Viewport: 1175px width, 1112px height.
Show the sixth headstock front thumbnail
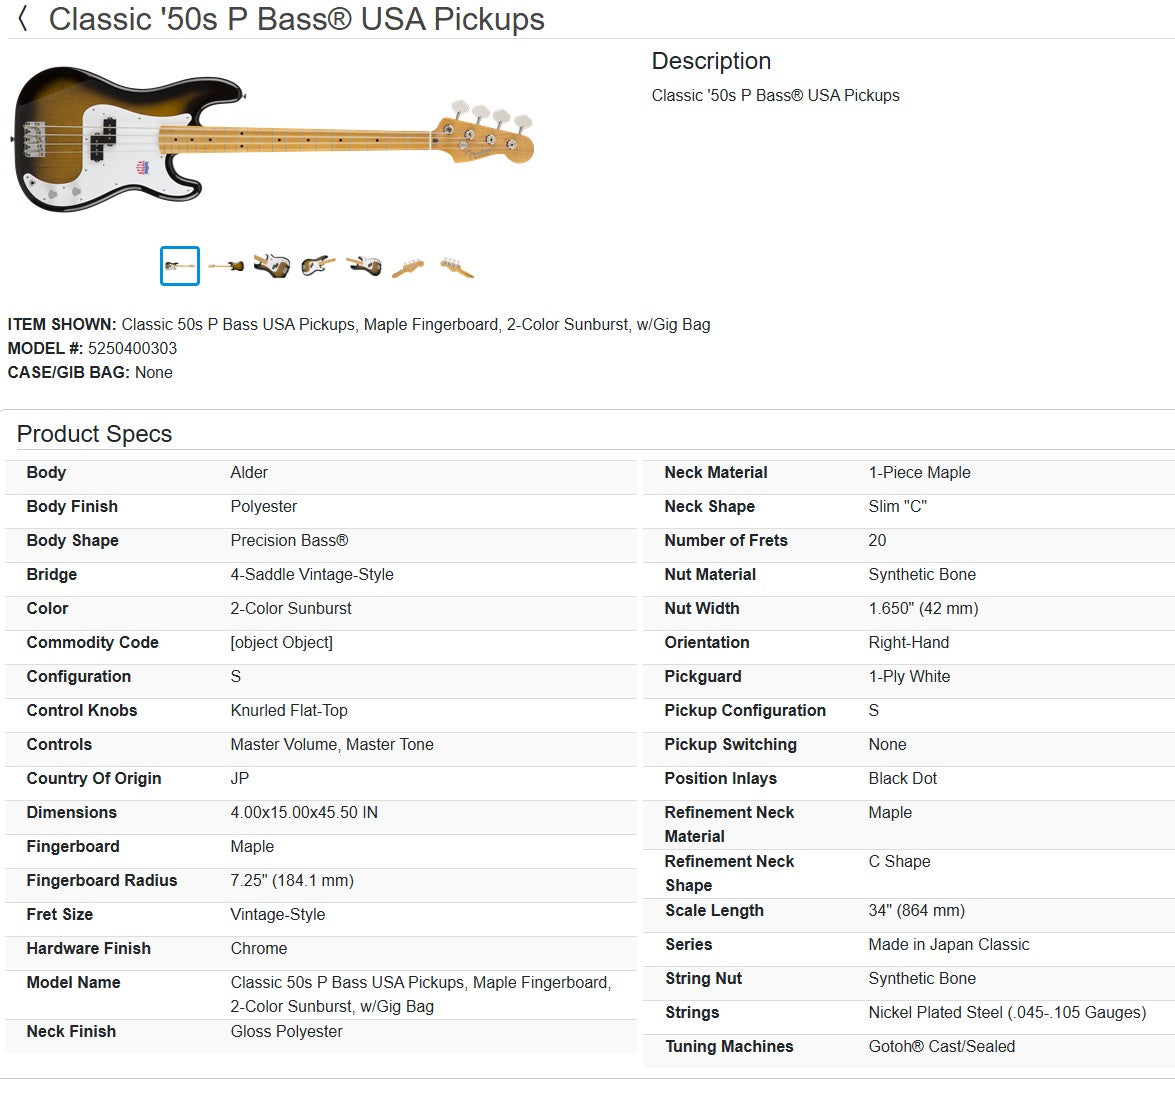tap(408, 267)
